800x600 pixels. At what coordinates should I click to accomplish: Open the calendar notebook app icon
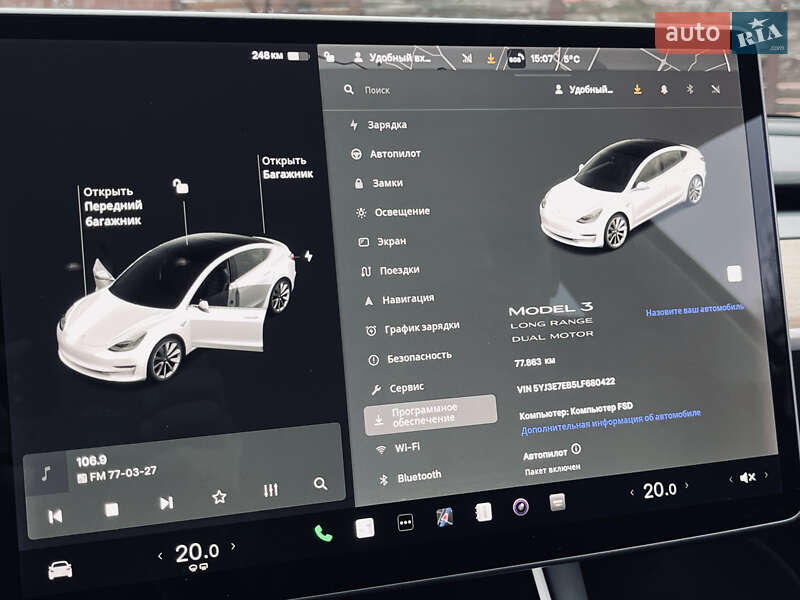[x=483, y=512]
